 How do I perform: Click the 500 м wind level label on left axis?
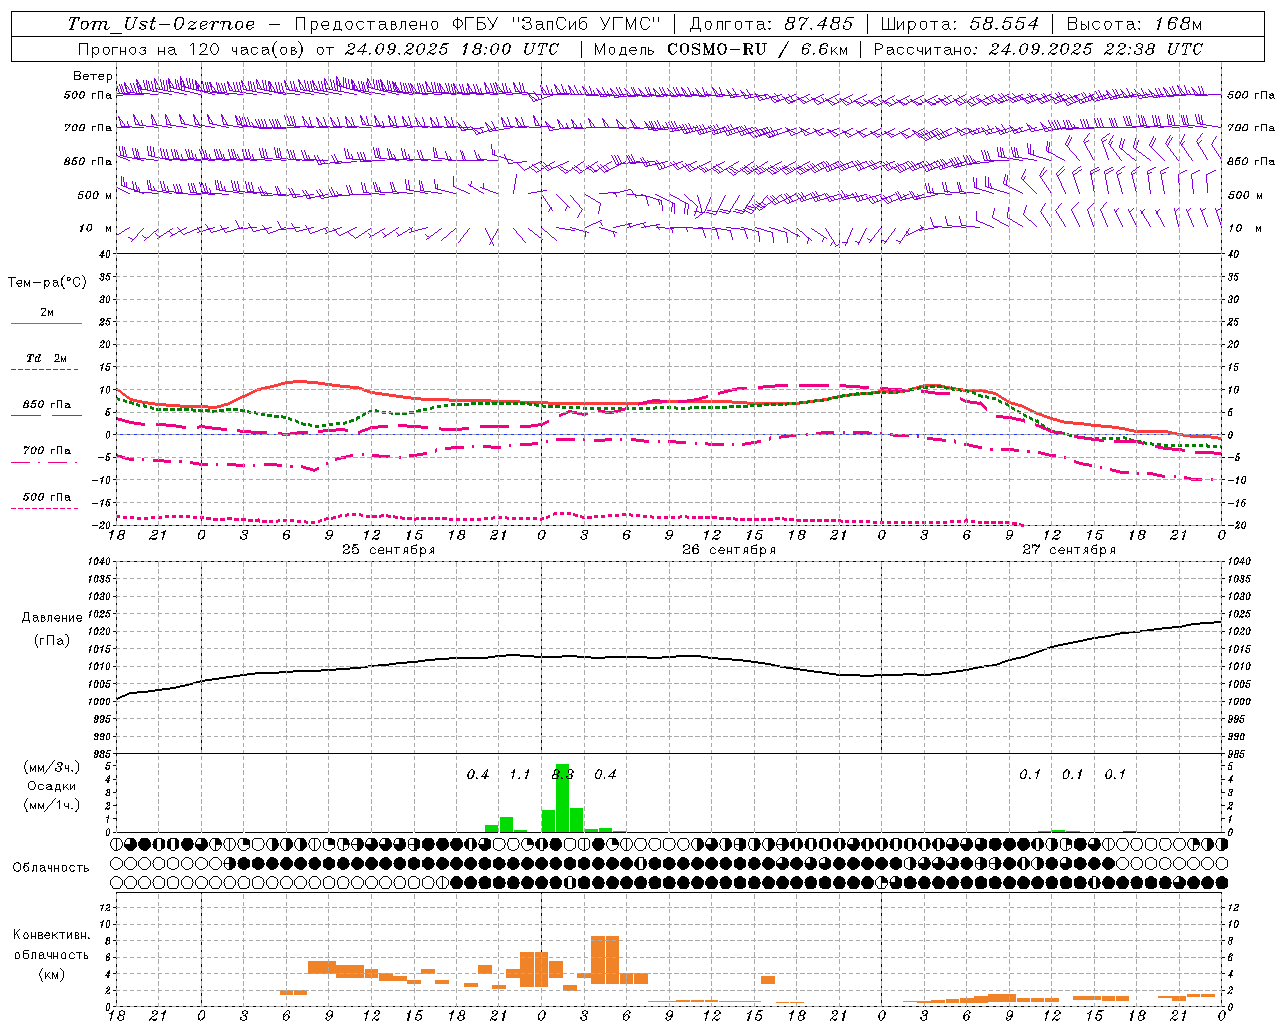pyautogui.click(x=95, y=195)
